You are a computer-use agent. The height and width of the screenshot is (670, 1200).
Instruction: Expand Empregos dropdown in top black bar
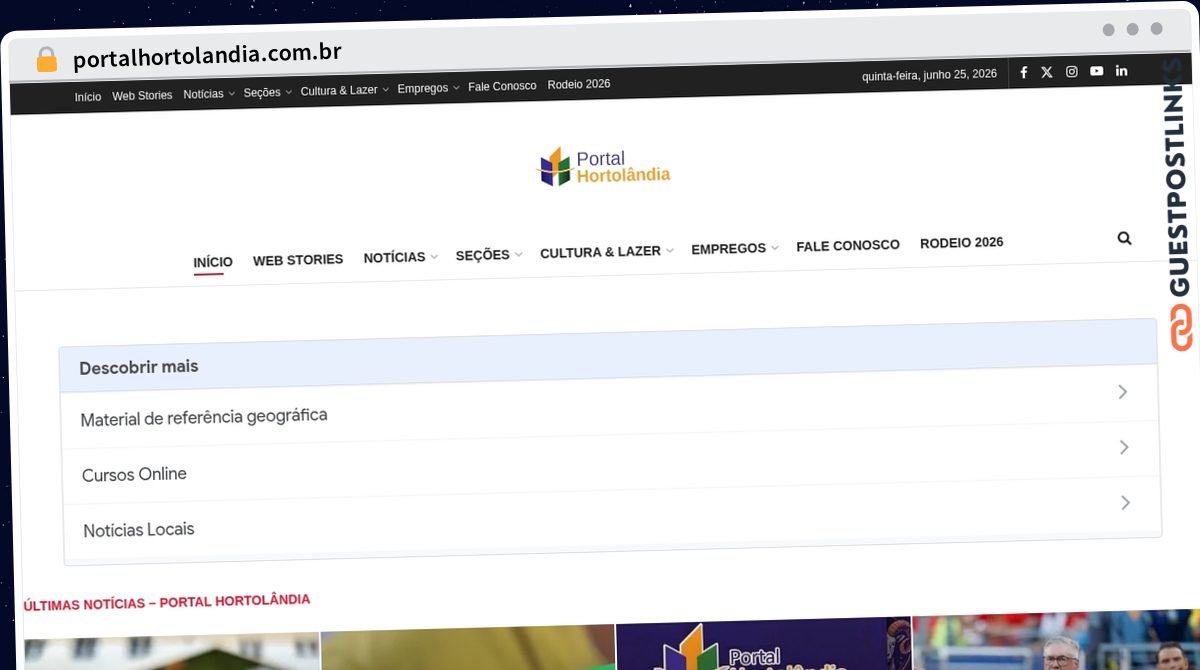428,88
